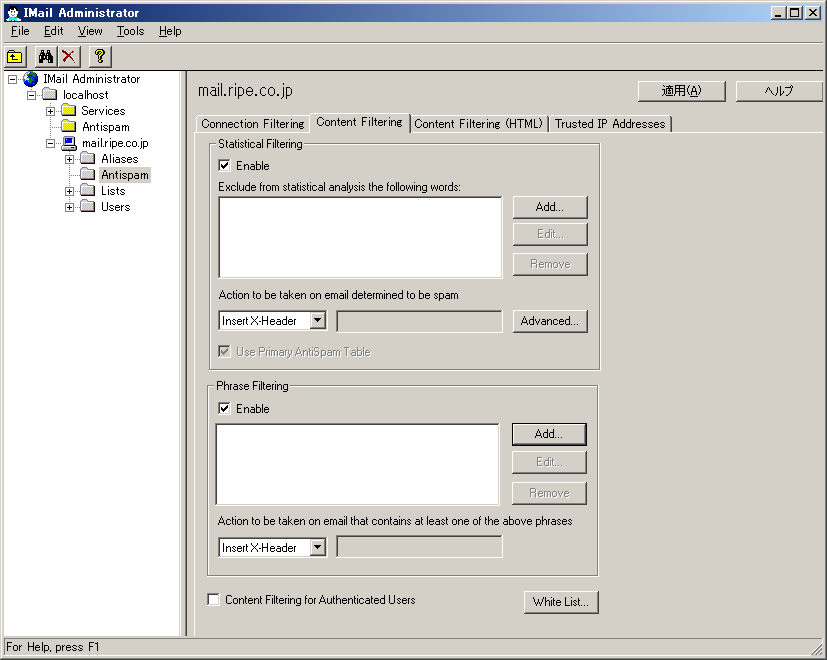Image resolution: width=827 pixels, height=660 pixels.
Task: Select the Users folder in tree
Action: tap(115, 207)
